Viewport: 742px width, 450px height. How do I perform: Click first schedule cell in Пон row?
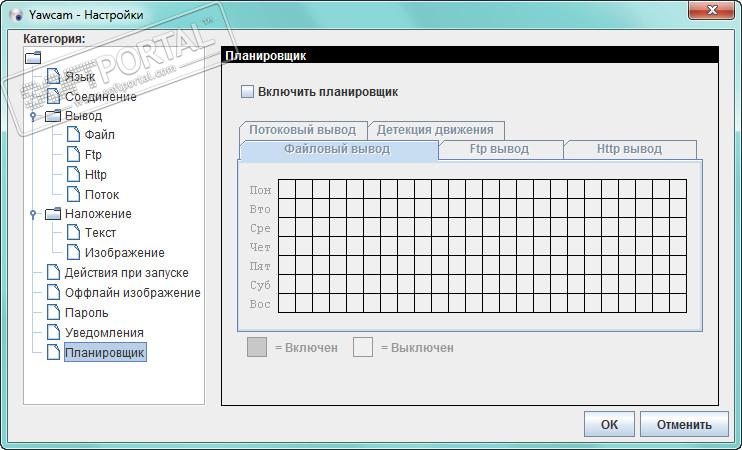coord(287,189)
